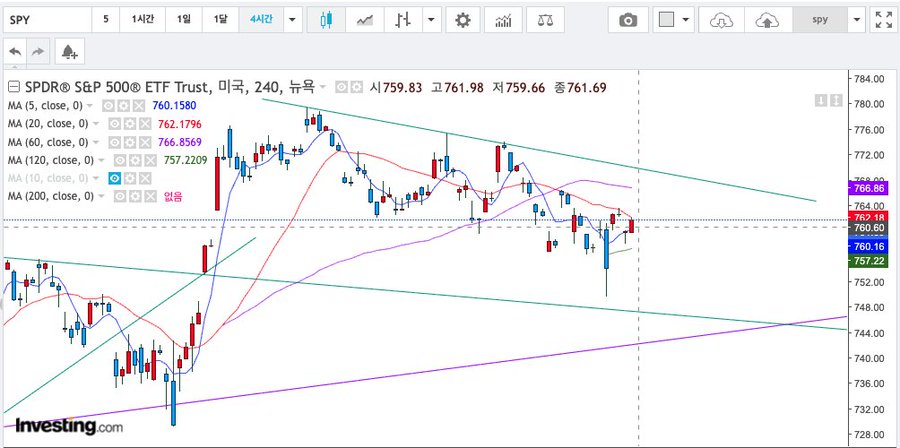Screen dimensions: 900x448
Task: Remove the MA 5 indicator with X
Action: tap(138, 106)
